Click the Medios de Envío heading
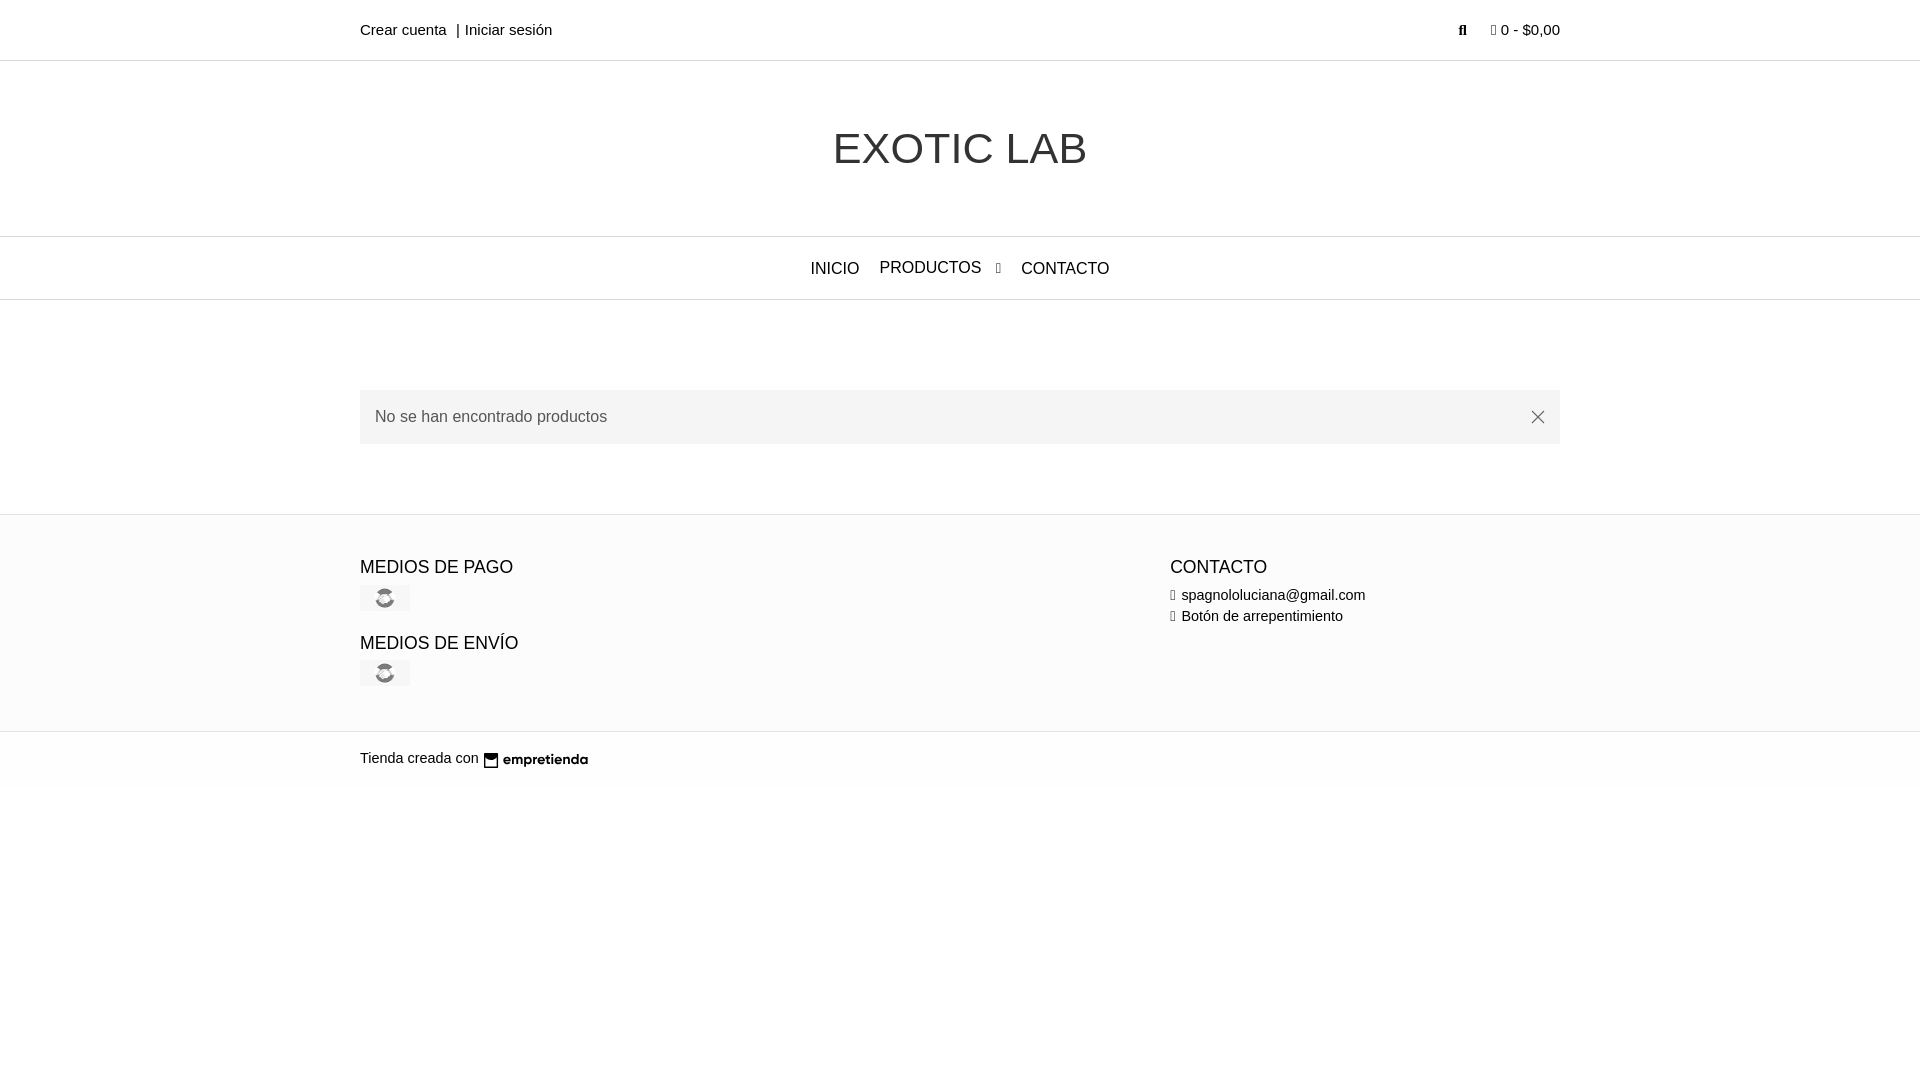The image size is (1920, 1080). 439,643
